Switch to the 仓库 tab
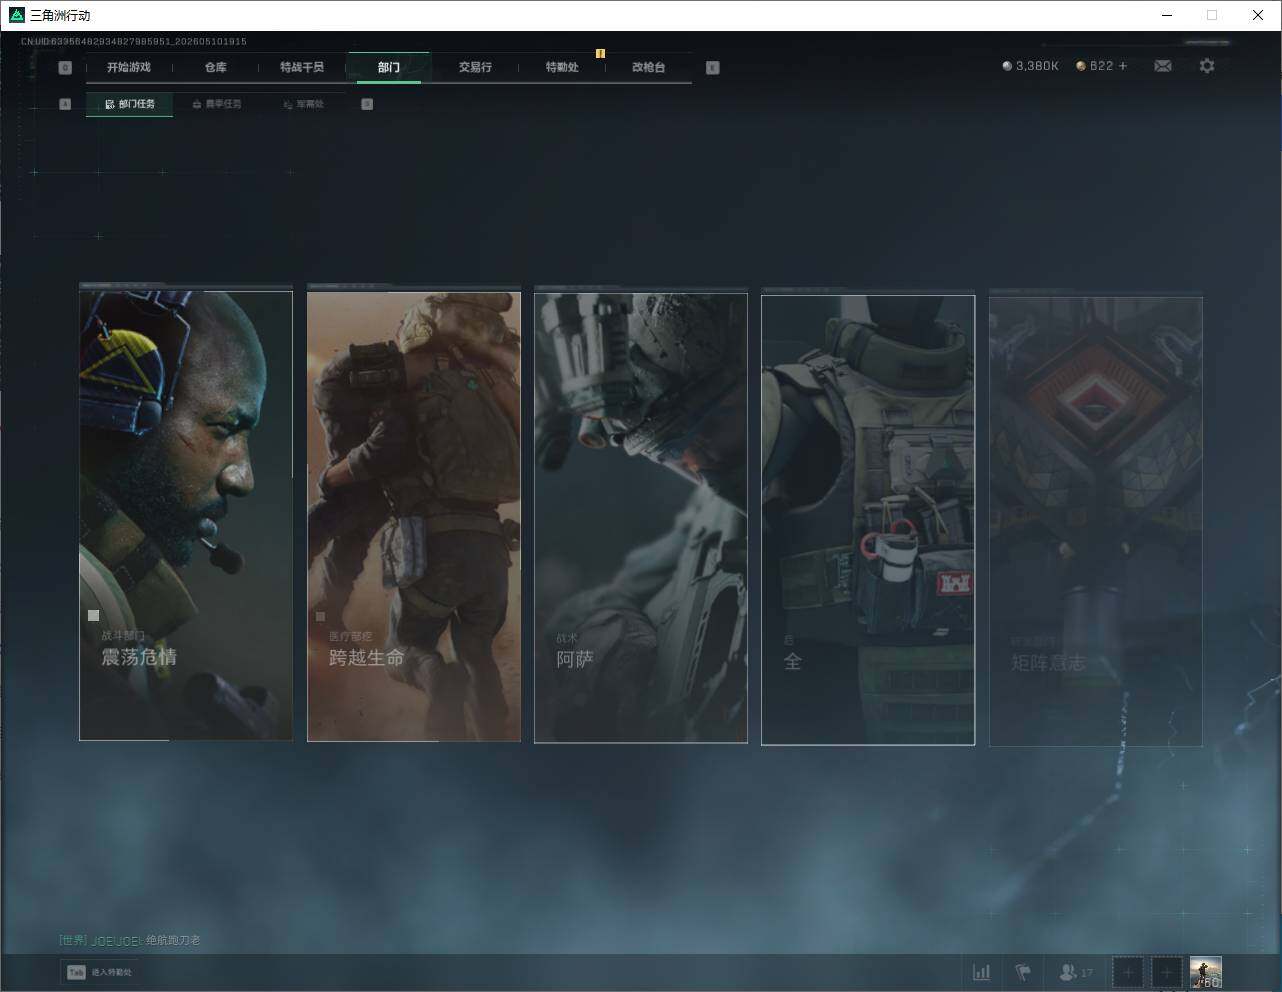The image size is (1282, 992). click(216, 67)
